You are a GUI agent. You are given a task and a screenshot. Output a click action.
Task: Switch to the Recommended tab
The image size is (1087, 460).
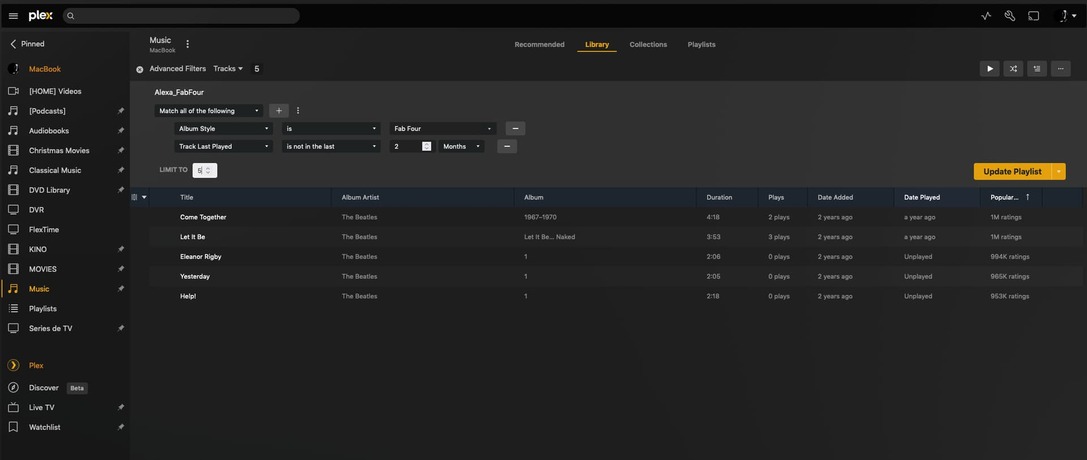pos(539,44)
